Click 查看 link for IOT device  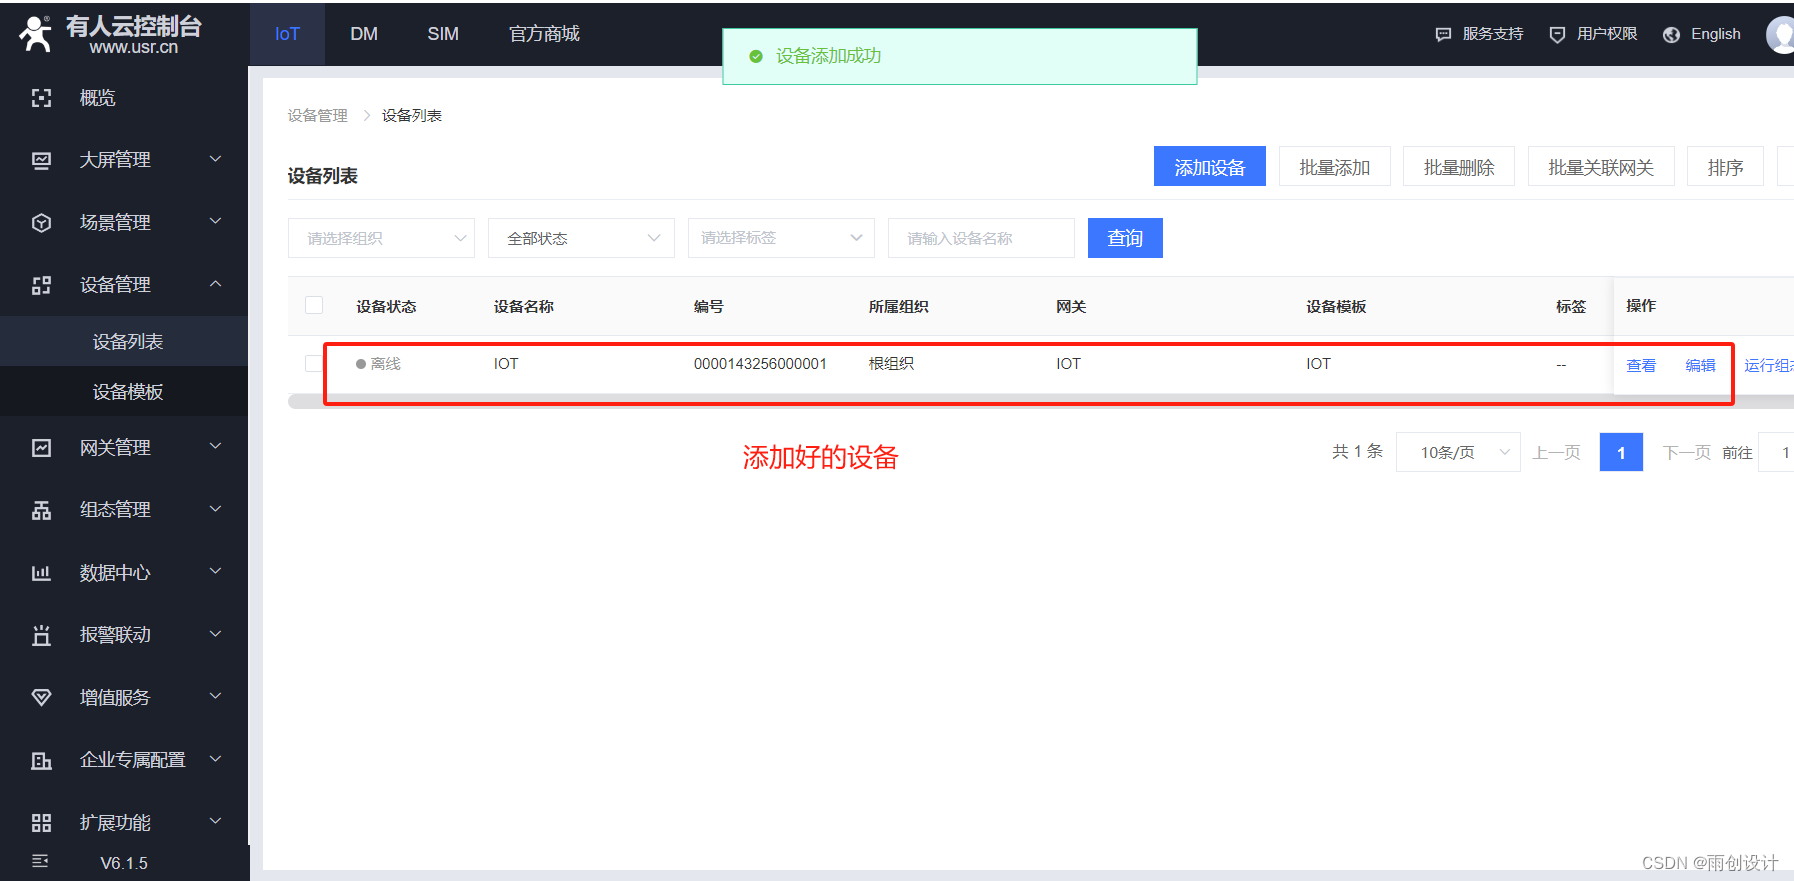pyautogui.click(x=1641, y=365)
